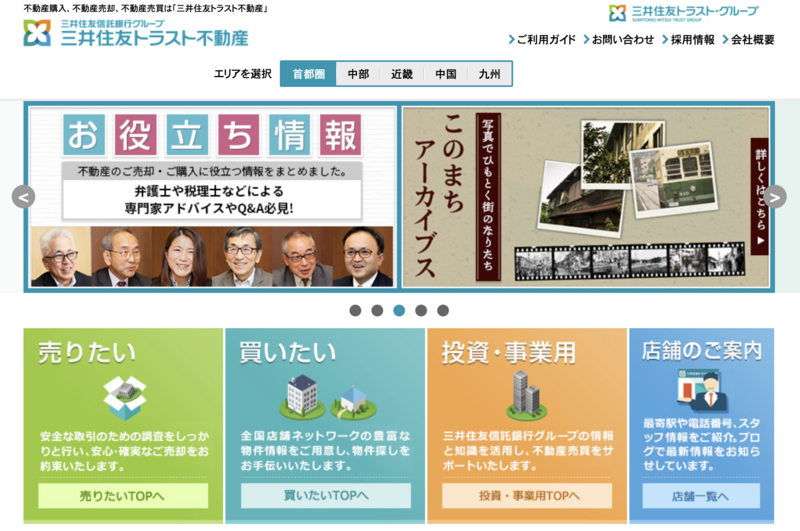800x531 pixels.
Task: Click the 売りたい heading
Action: pos(87,353)
